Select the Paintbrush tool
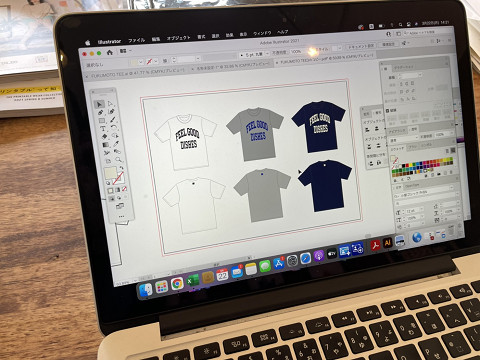Screen dimensions: 480x360 113,120
